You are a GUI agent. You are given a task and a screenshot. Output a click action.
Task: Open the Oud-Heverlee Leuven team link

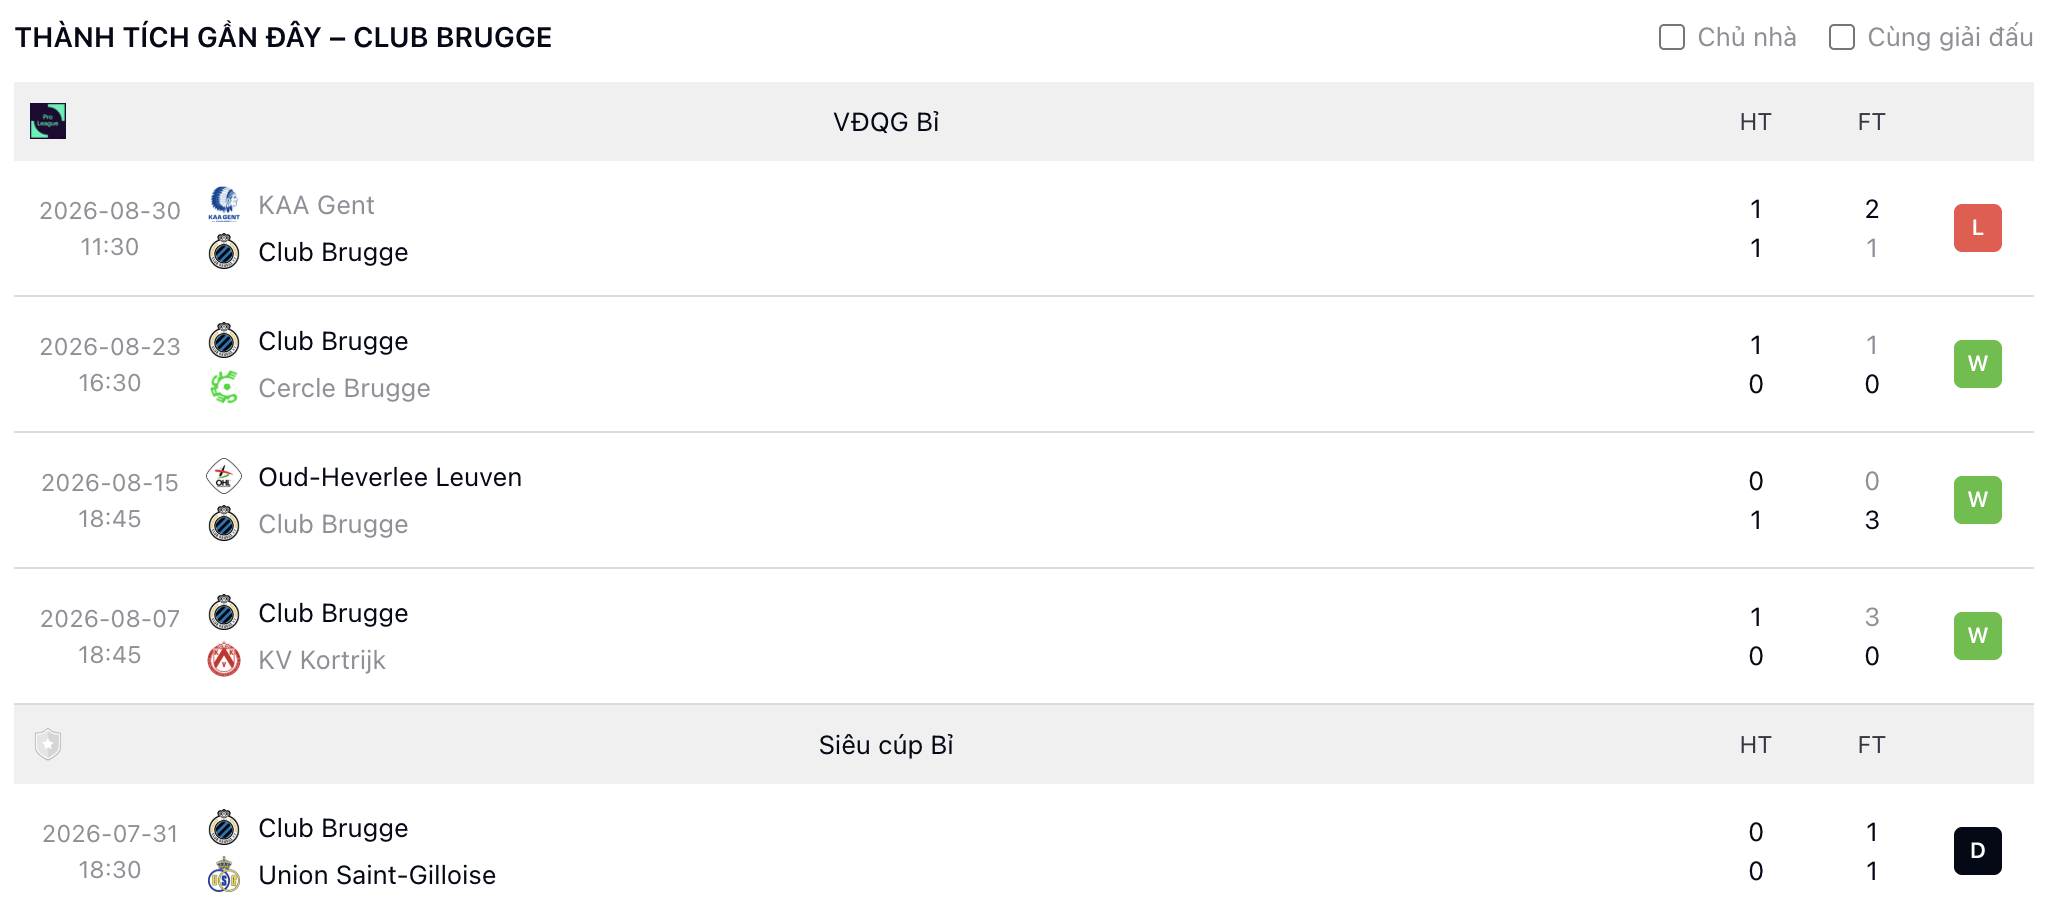pos(390,477)
